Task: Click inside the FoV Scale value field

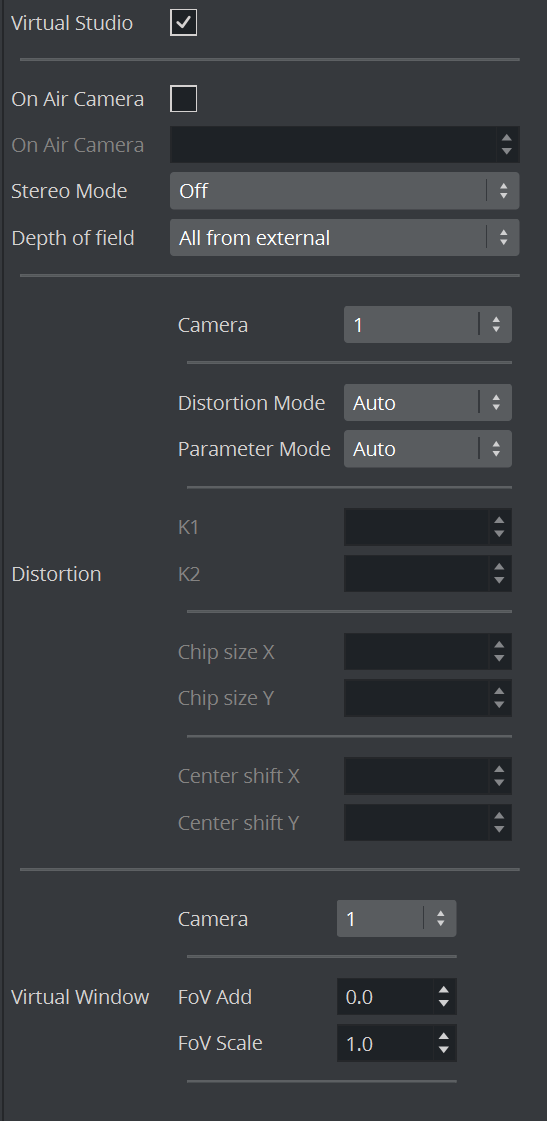Action: (x=385, y=1043)
